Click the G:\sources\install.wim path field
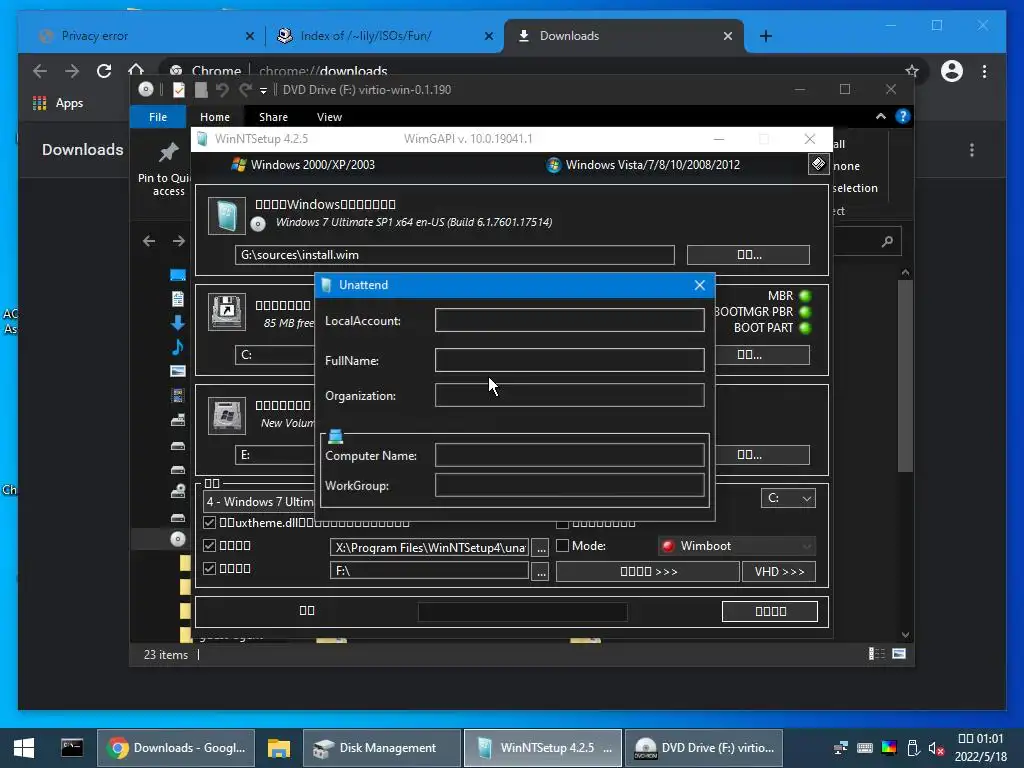Screen dimensions: 1024x768 click(x=455, y=255)
